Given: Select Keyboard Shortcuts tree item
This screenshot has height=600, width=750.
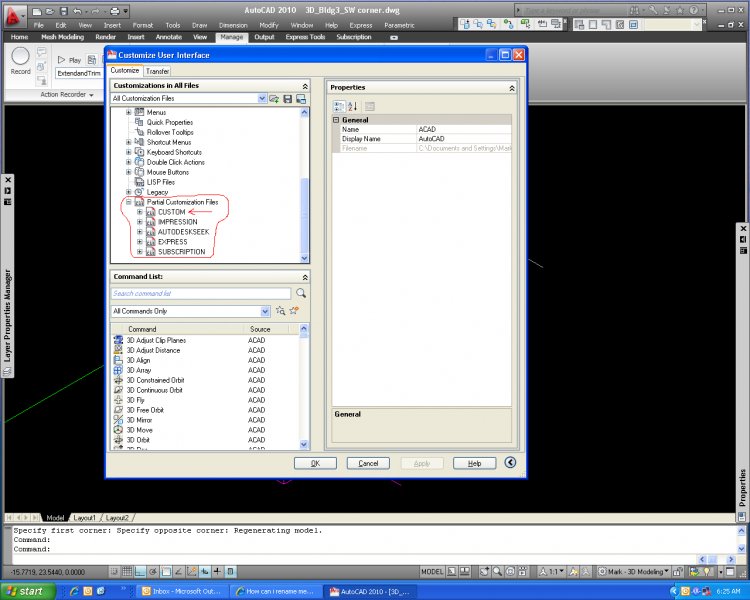Looking at the screenshot, I should [174, 152].
